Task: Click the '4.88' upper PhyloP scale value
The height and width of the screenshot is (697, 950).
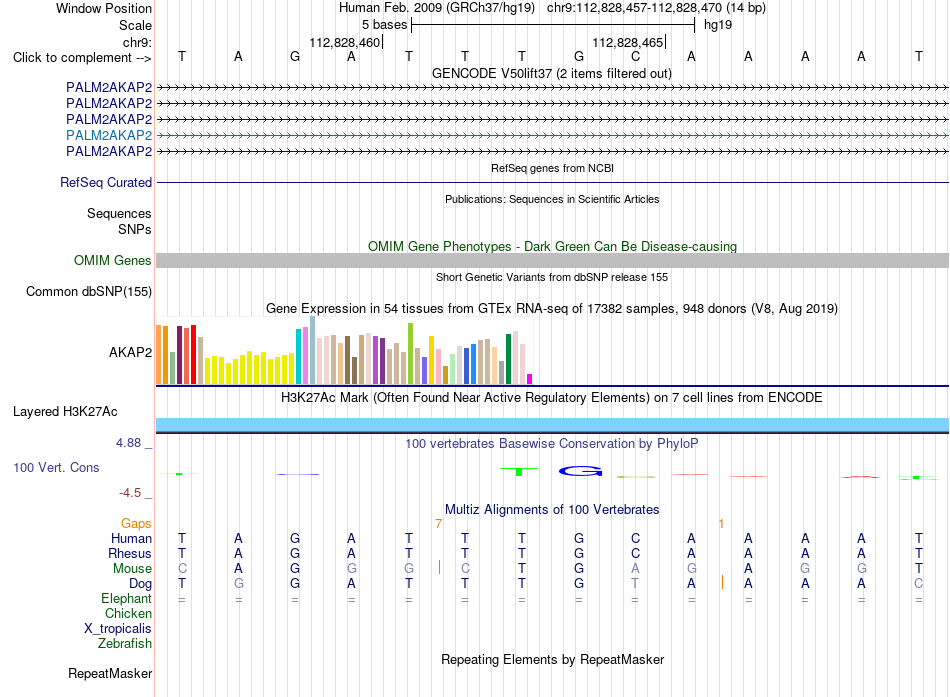Action: click(x=128, y=443)
